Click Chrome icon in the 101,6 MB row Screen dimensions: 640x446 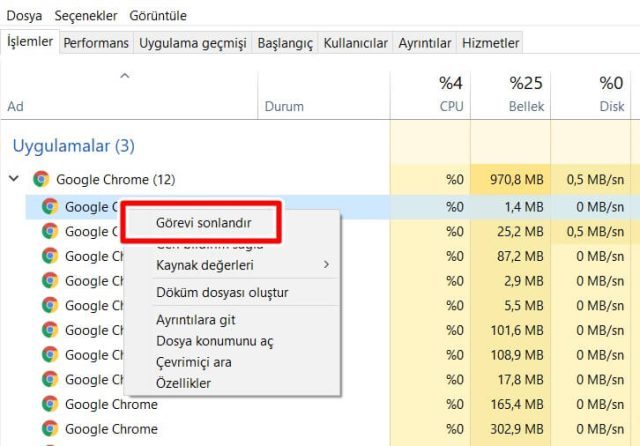coord(50,330)
